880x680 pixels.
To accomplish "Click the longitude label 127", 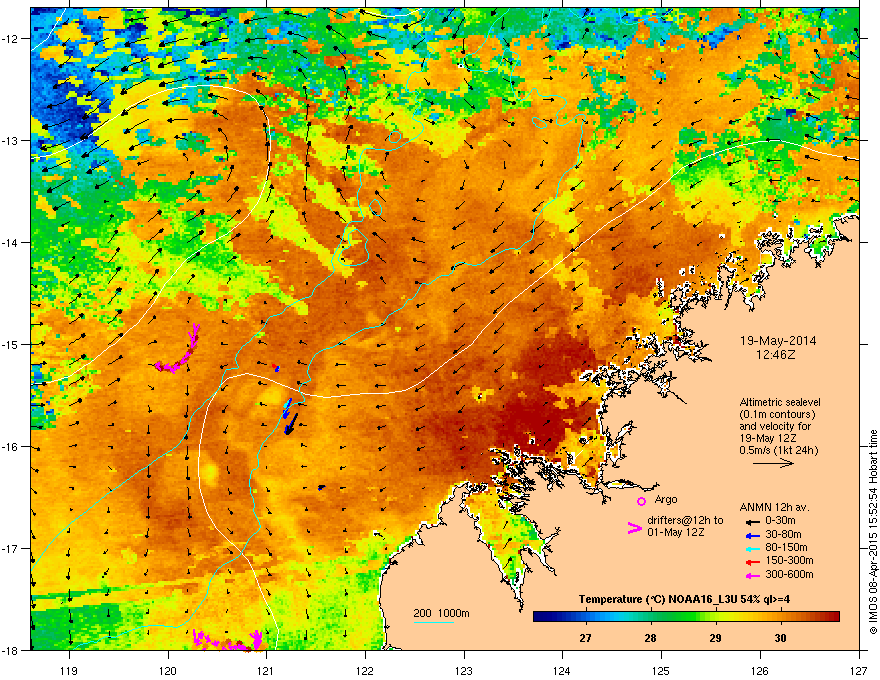I will pyautogui.click(x=859, y=670).
